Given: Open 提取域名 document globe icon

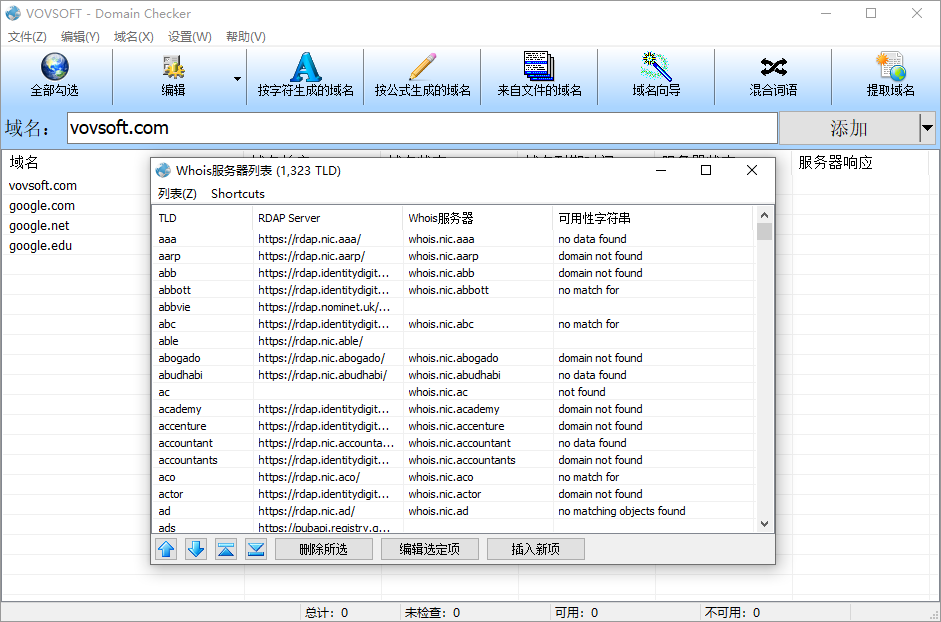Looking at the screenshot, I should (x=891, y=67).
